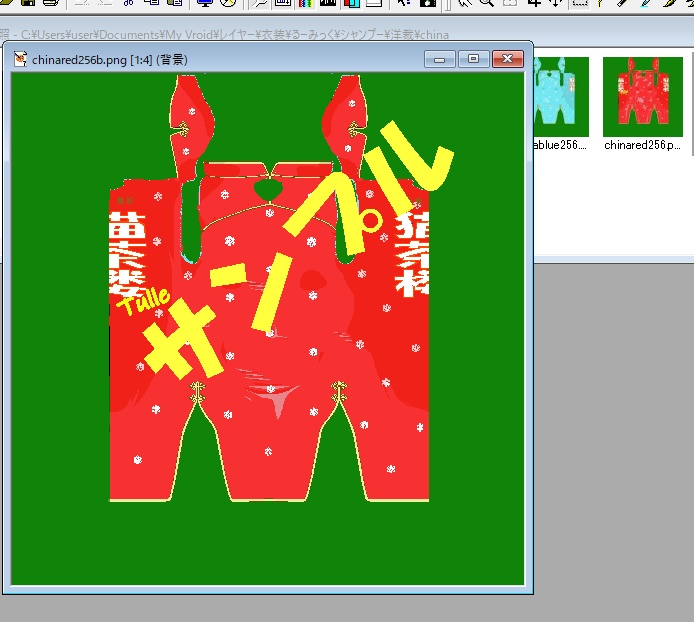Select the light blue dress thumbnail

point(561,97)
